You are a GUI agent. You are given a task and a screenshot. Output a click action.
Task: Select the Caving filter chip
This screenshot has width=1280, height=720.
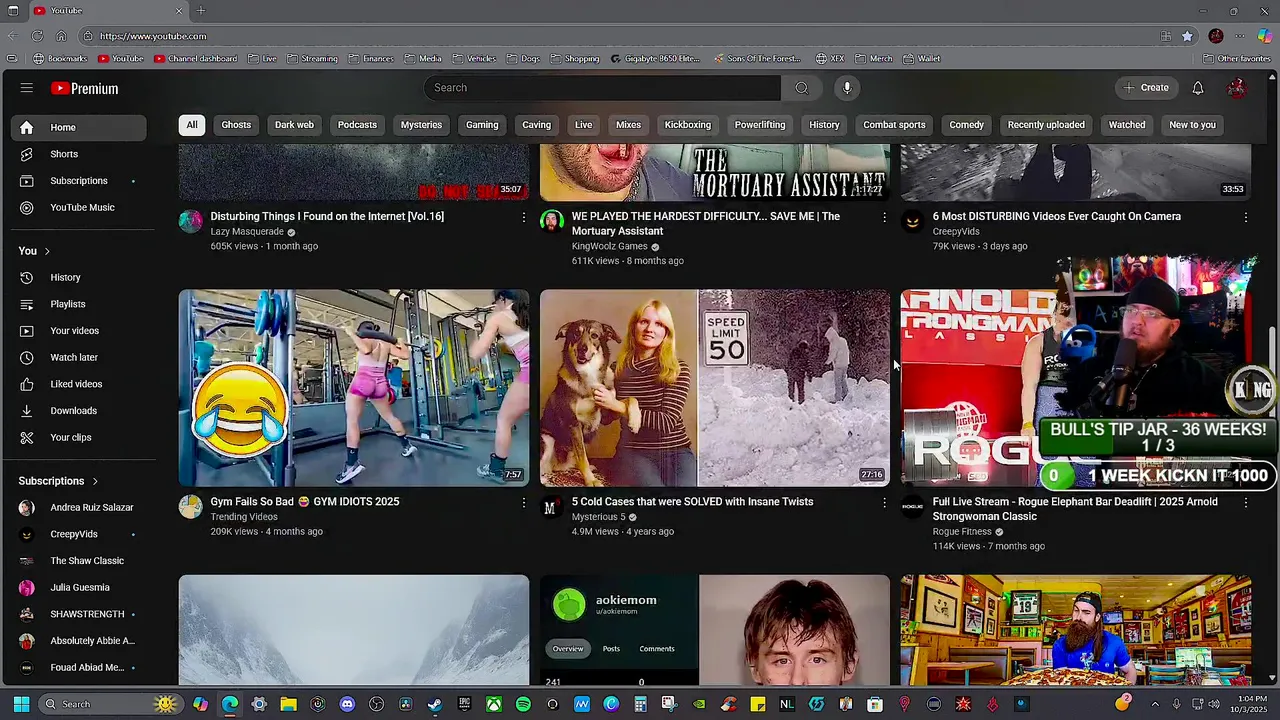536,125
